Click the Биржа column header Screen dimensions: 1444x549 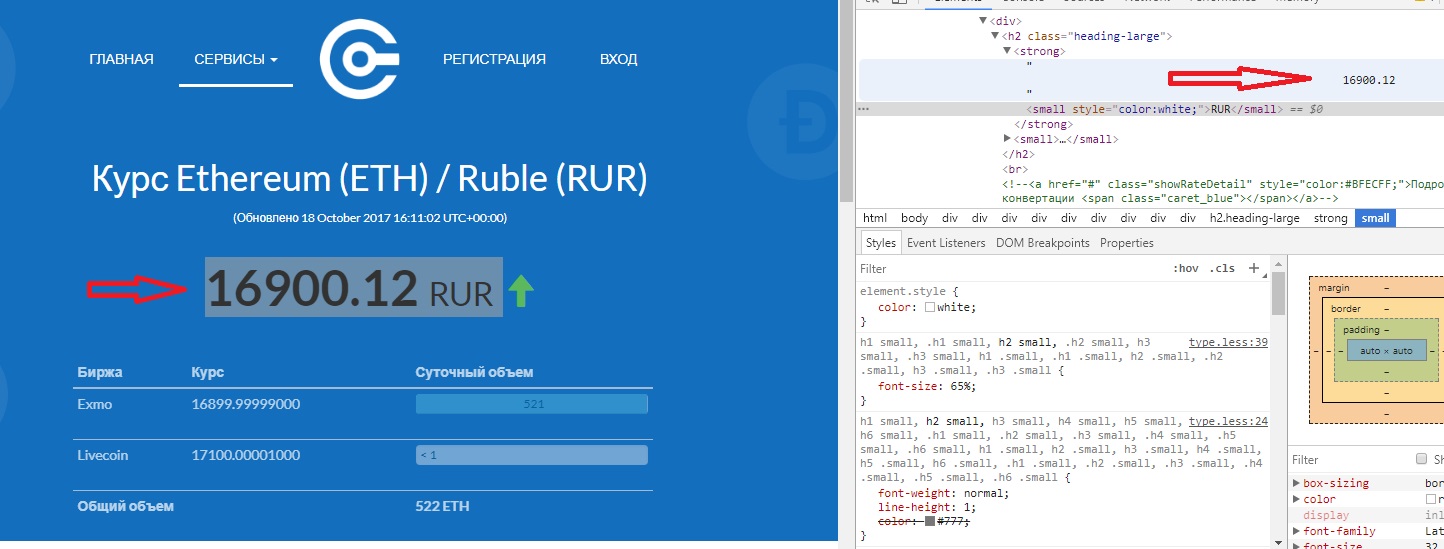click(100, 372)
